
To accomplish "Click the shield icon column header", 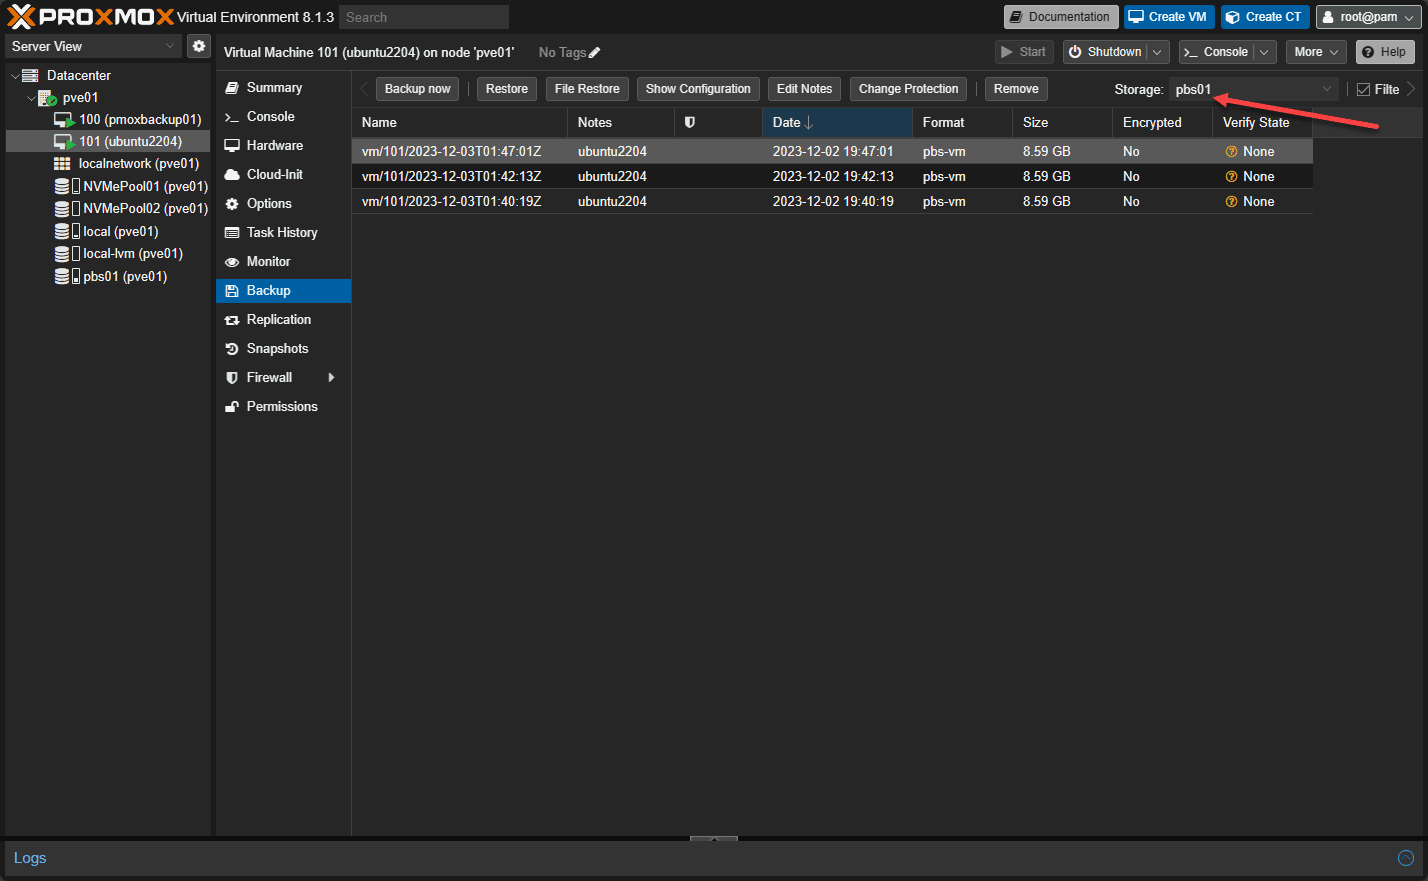I will (689, 122).
